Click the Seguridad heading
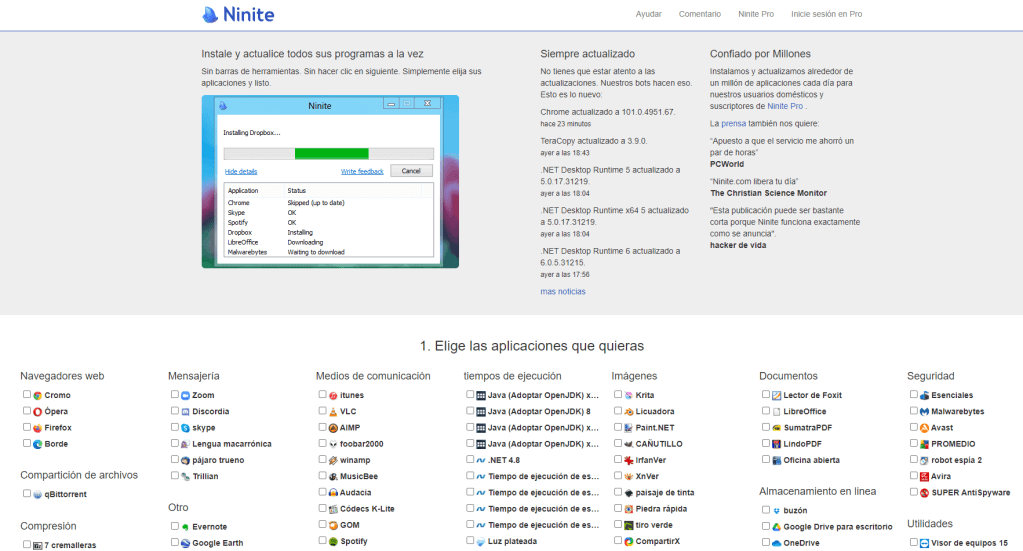Image resolution: width=1023 pixels, height=551 pixels. click(930, 376)
